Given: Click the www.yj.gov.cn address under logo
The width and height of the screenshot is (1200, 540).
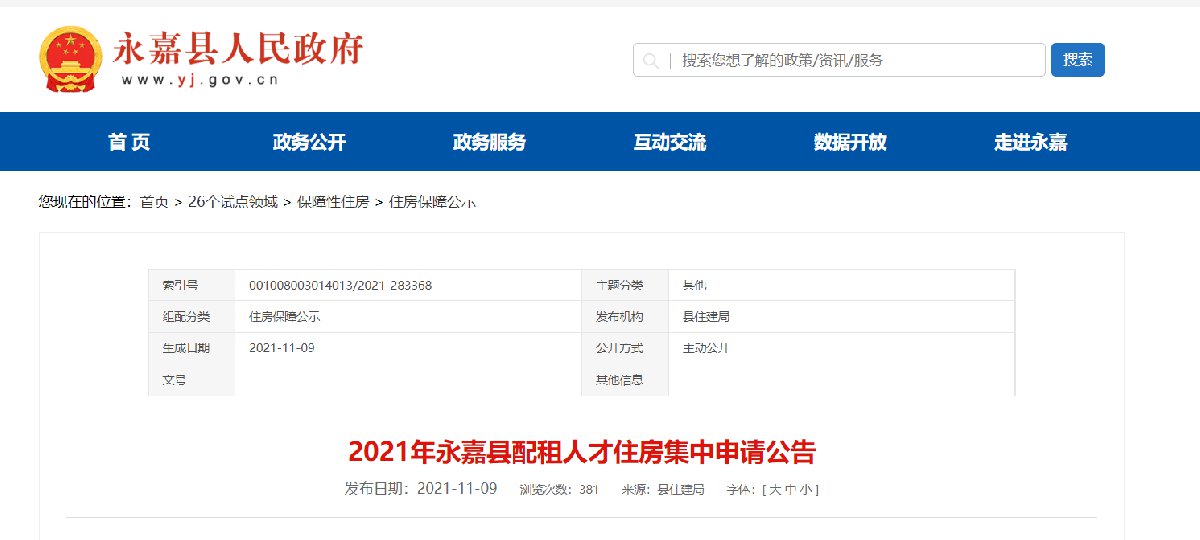Looking at the screenshot, I should (x=200, y=80).
